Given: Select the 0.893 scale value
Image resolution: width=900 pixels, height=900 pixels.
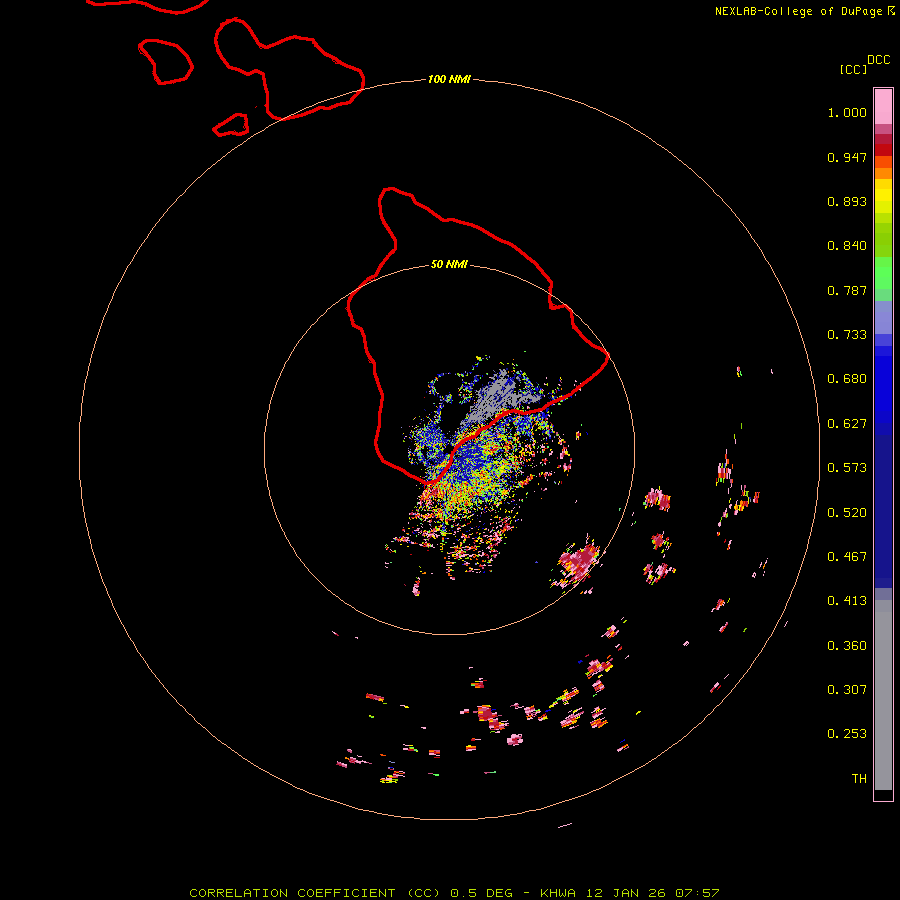Looking at the screenshot, I should (x=847, y=201).
